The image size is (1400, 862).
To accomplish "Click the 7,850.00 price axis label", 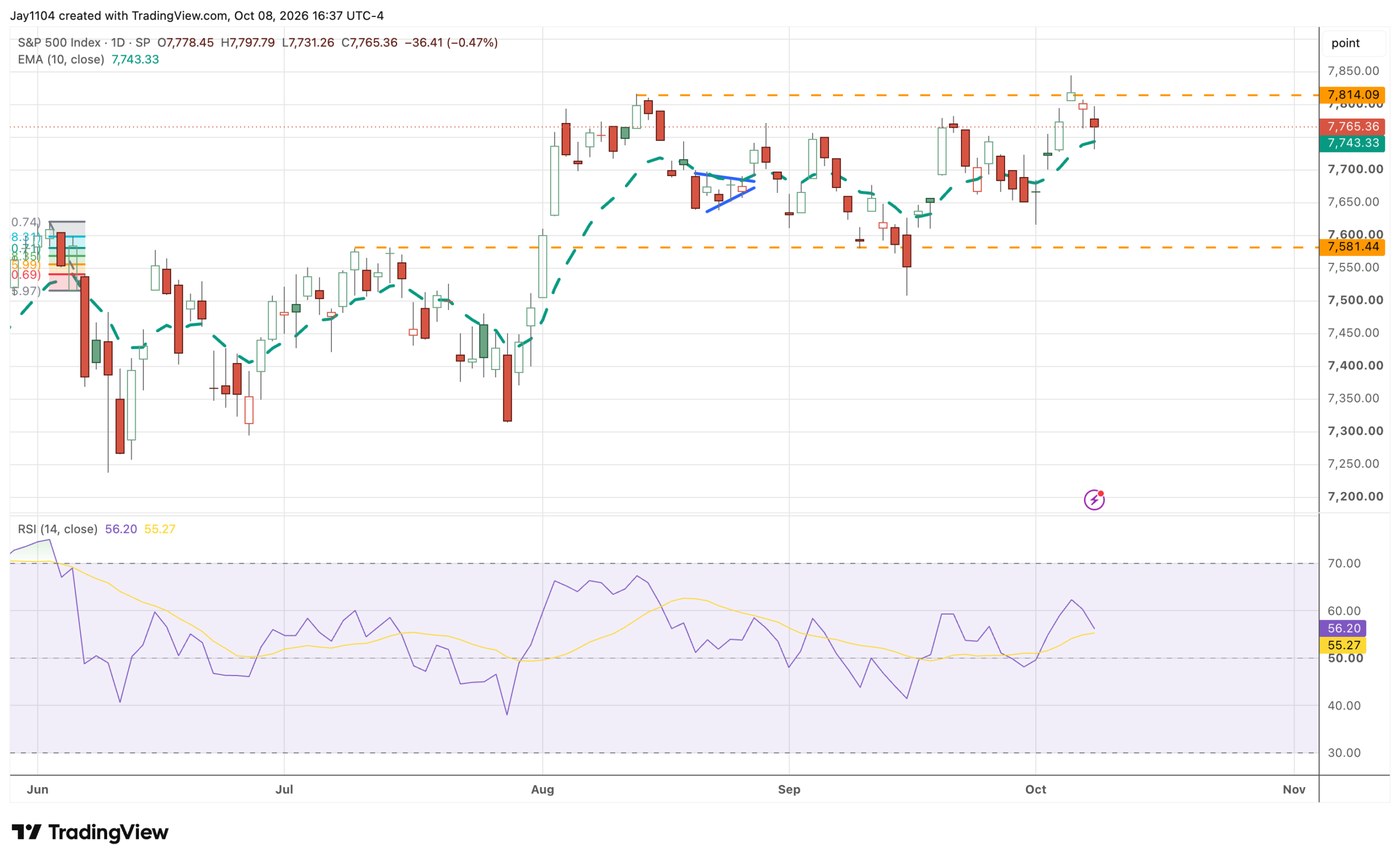I will coord(1355,72).
